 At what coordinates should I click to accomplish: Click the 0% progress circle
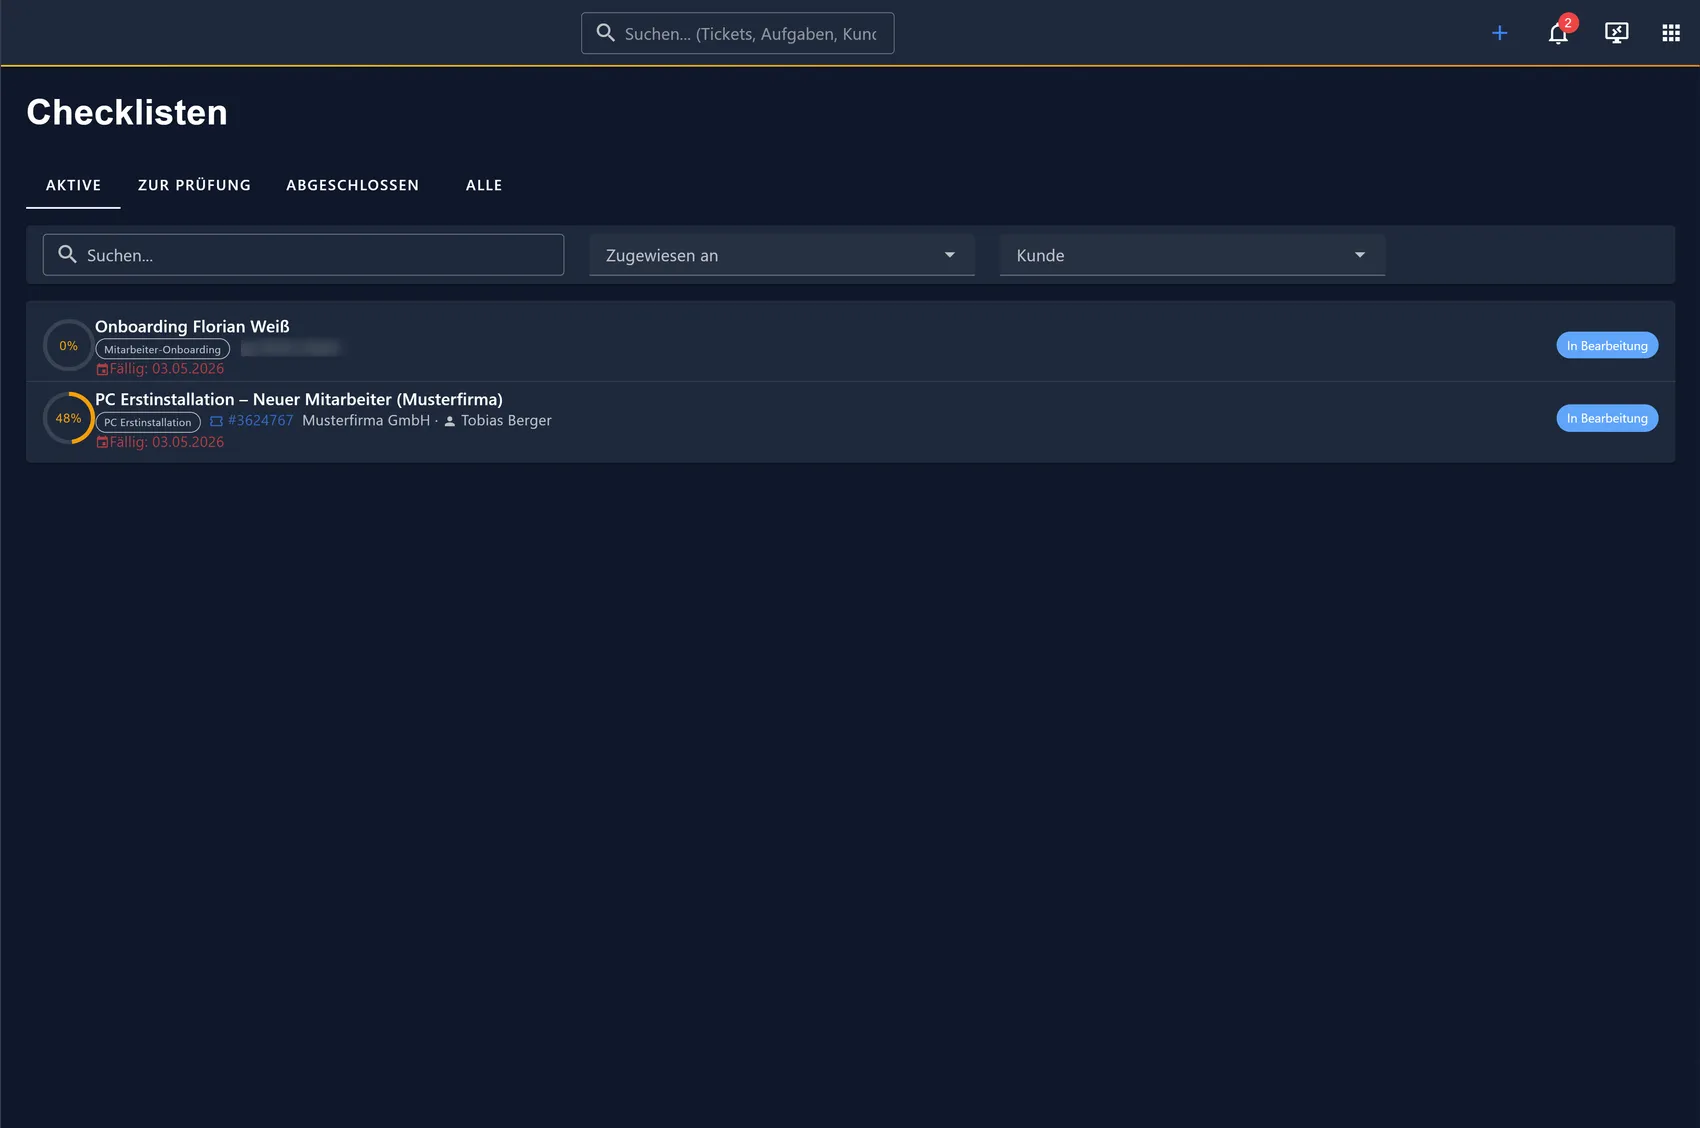(68, 345)
